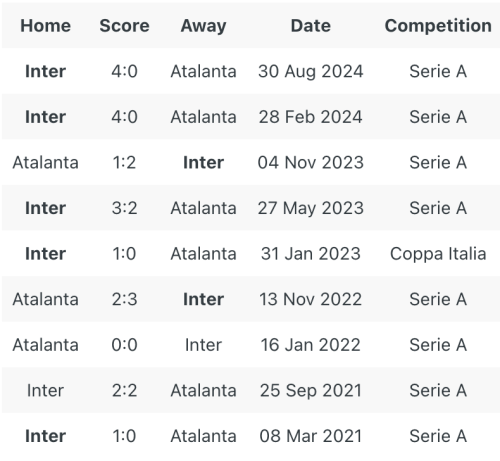
Task: Open the 30 Aug 2024 match date
Action: pyautogui.click(x=311, y=72)
